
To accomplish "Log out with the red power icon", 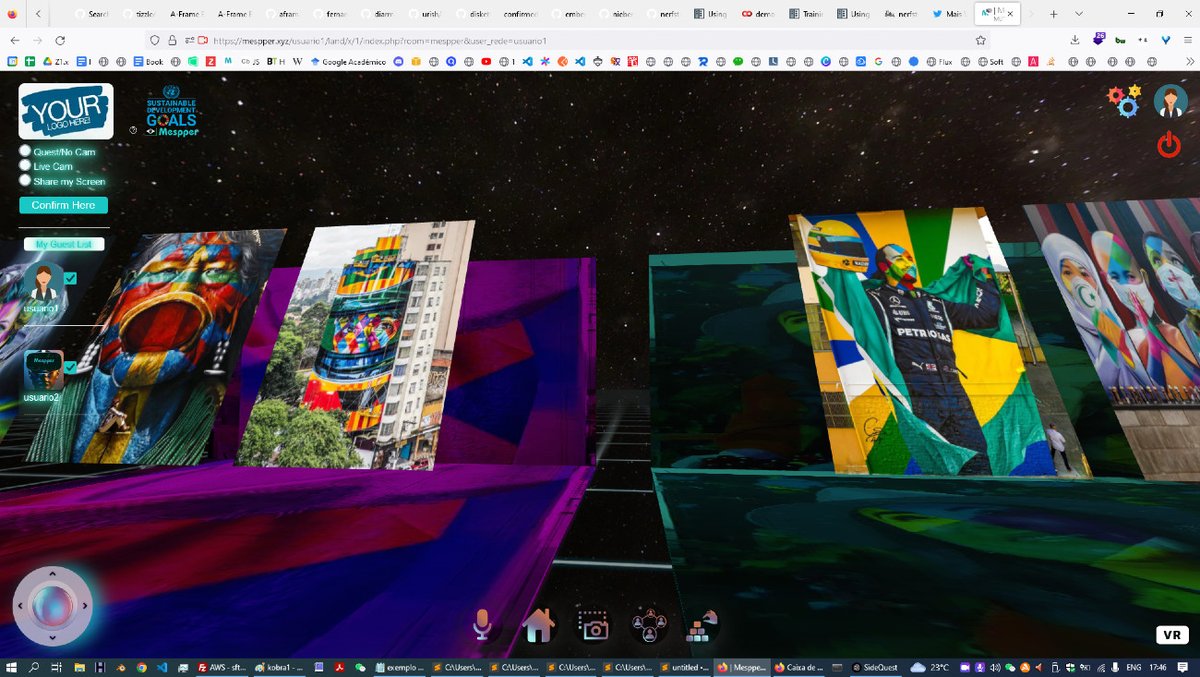I will point(1168,146).
